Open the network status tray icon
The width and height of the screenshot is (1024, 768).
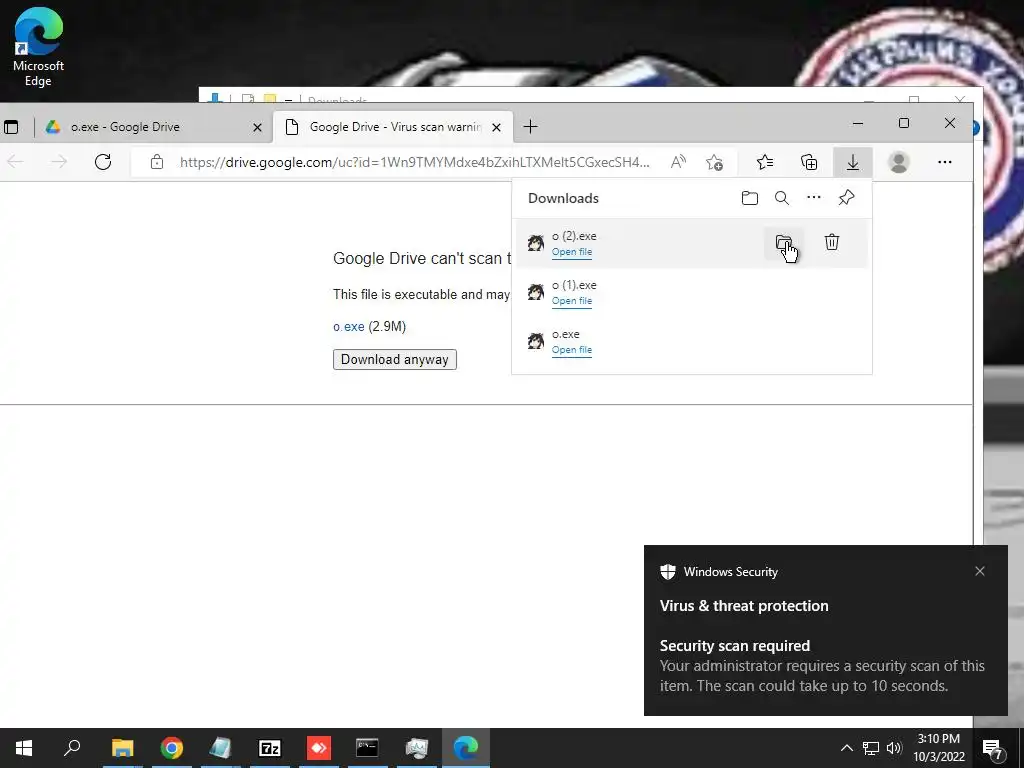pos(871,748)
